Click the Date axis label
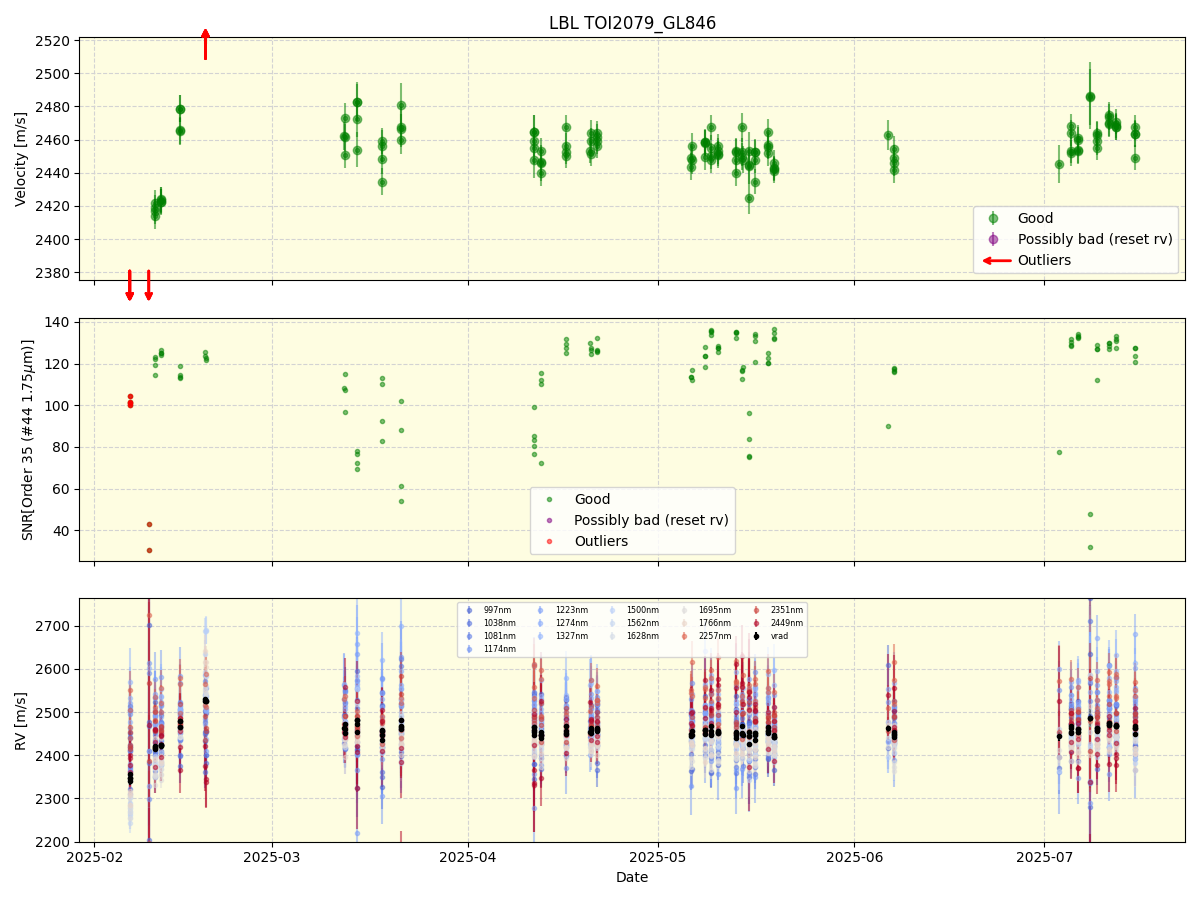 [631, 877]
